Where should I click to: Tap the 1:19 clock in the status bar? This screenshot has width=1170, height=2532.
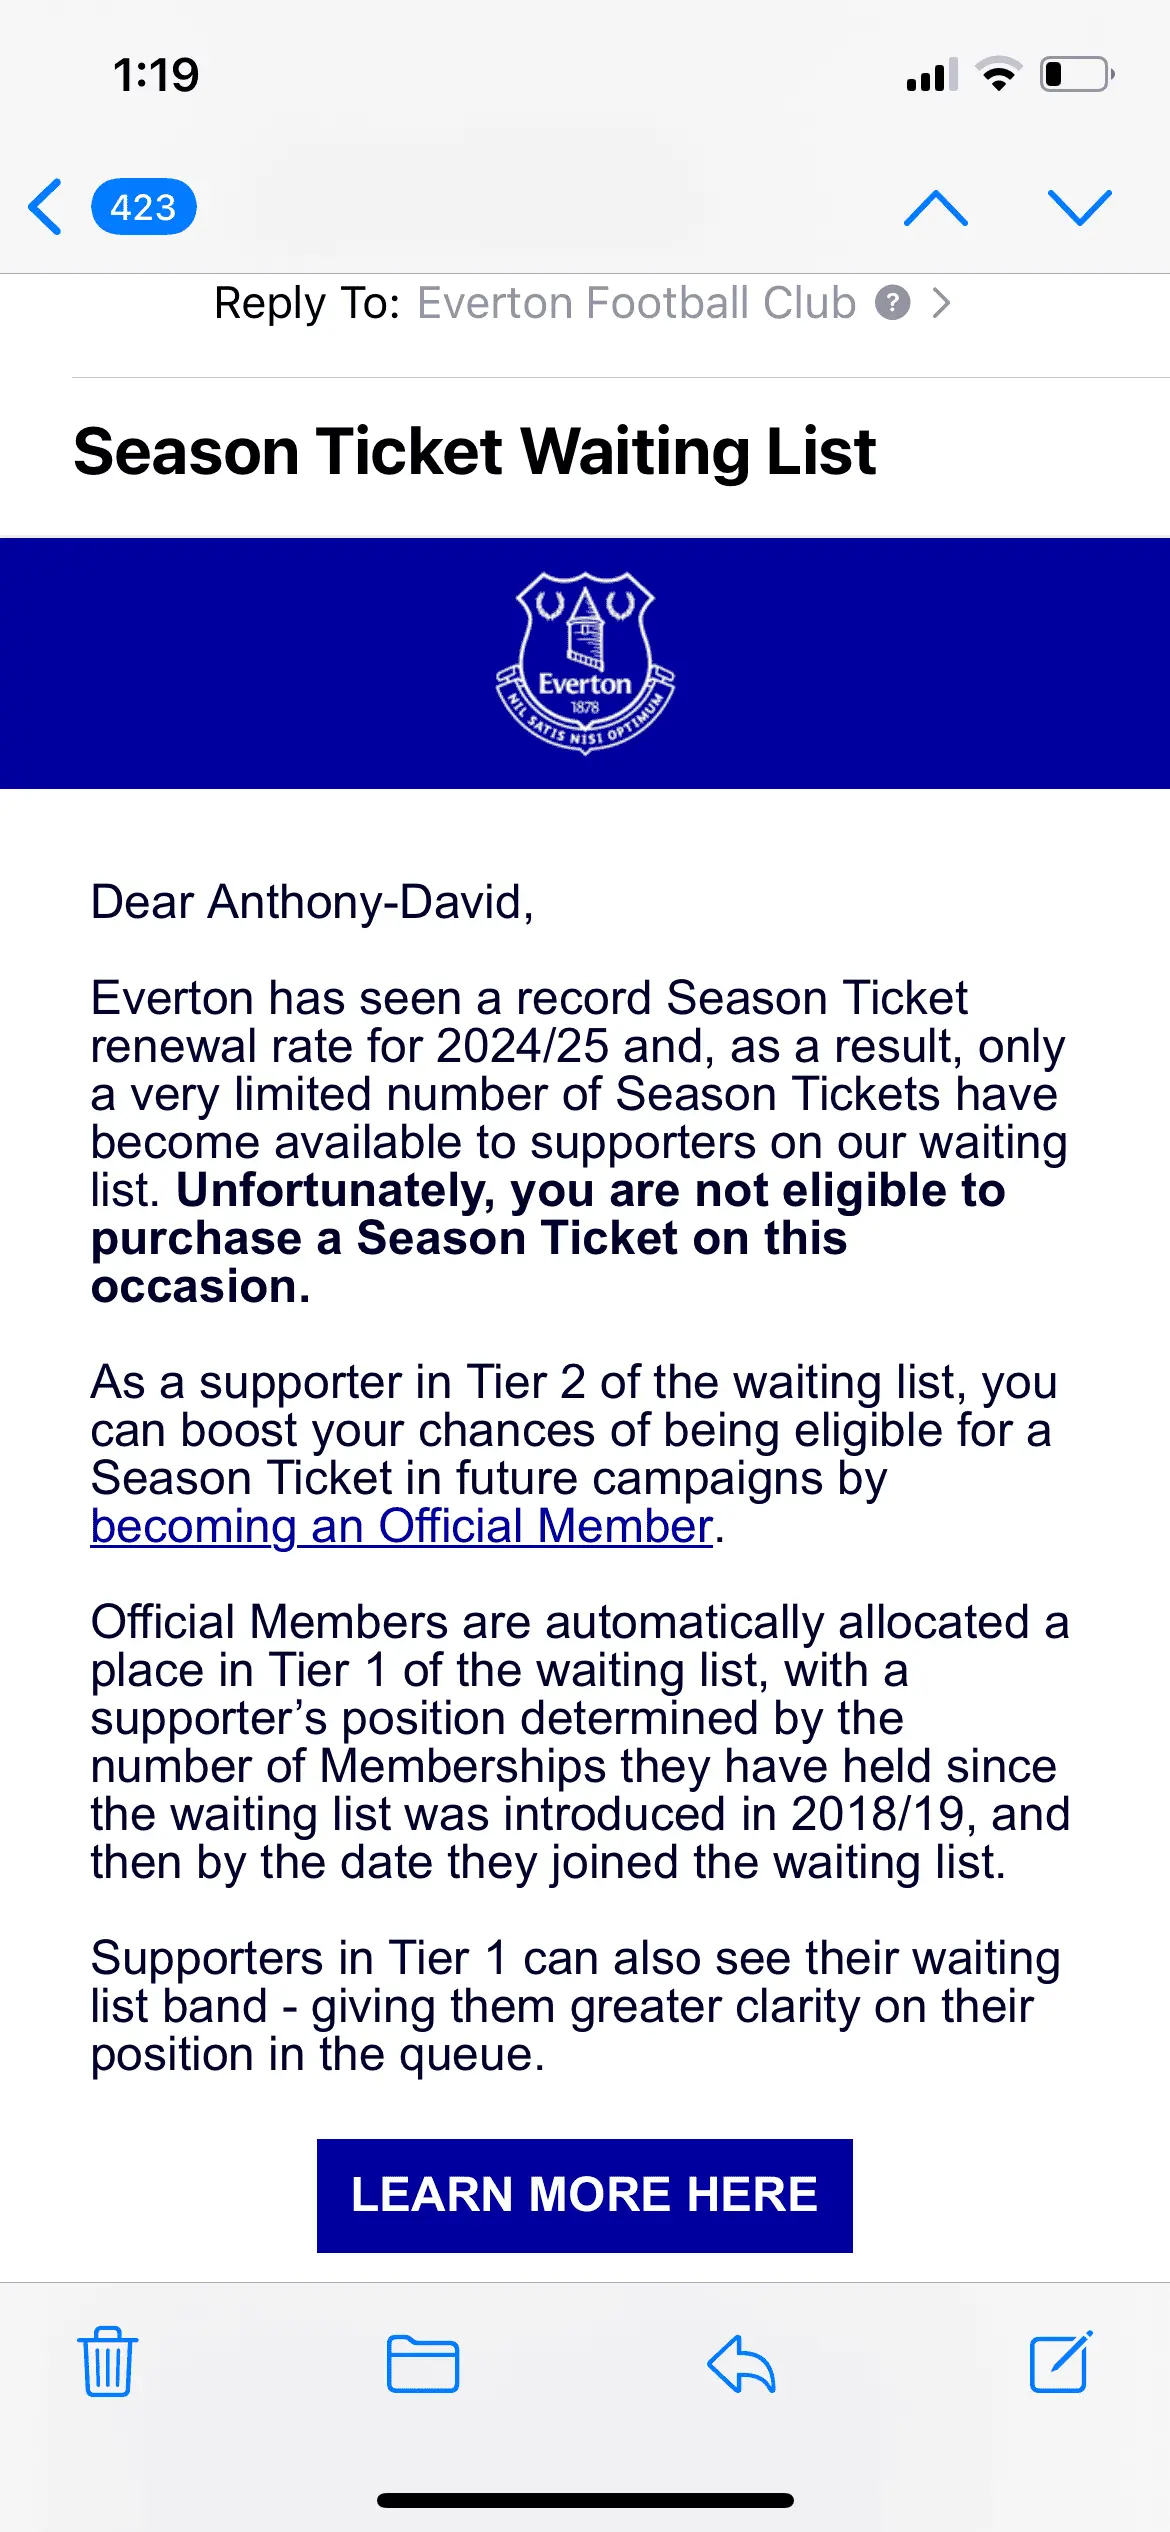coord(156,75)
